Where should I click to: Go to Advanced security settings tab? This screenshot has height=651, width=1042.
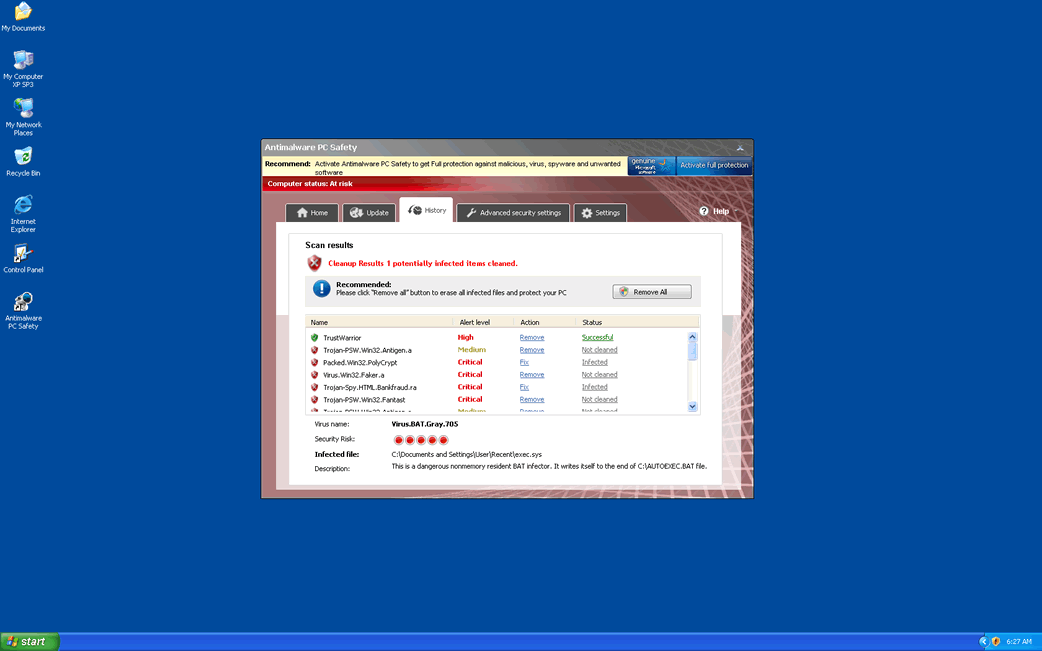[513, 213]
